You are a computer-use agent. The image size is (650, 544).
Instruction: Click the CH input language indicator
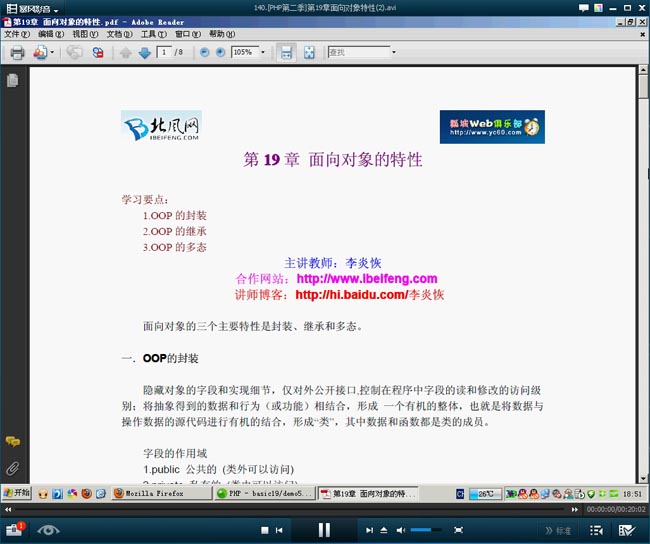[460, 494]
